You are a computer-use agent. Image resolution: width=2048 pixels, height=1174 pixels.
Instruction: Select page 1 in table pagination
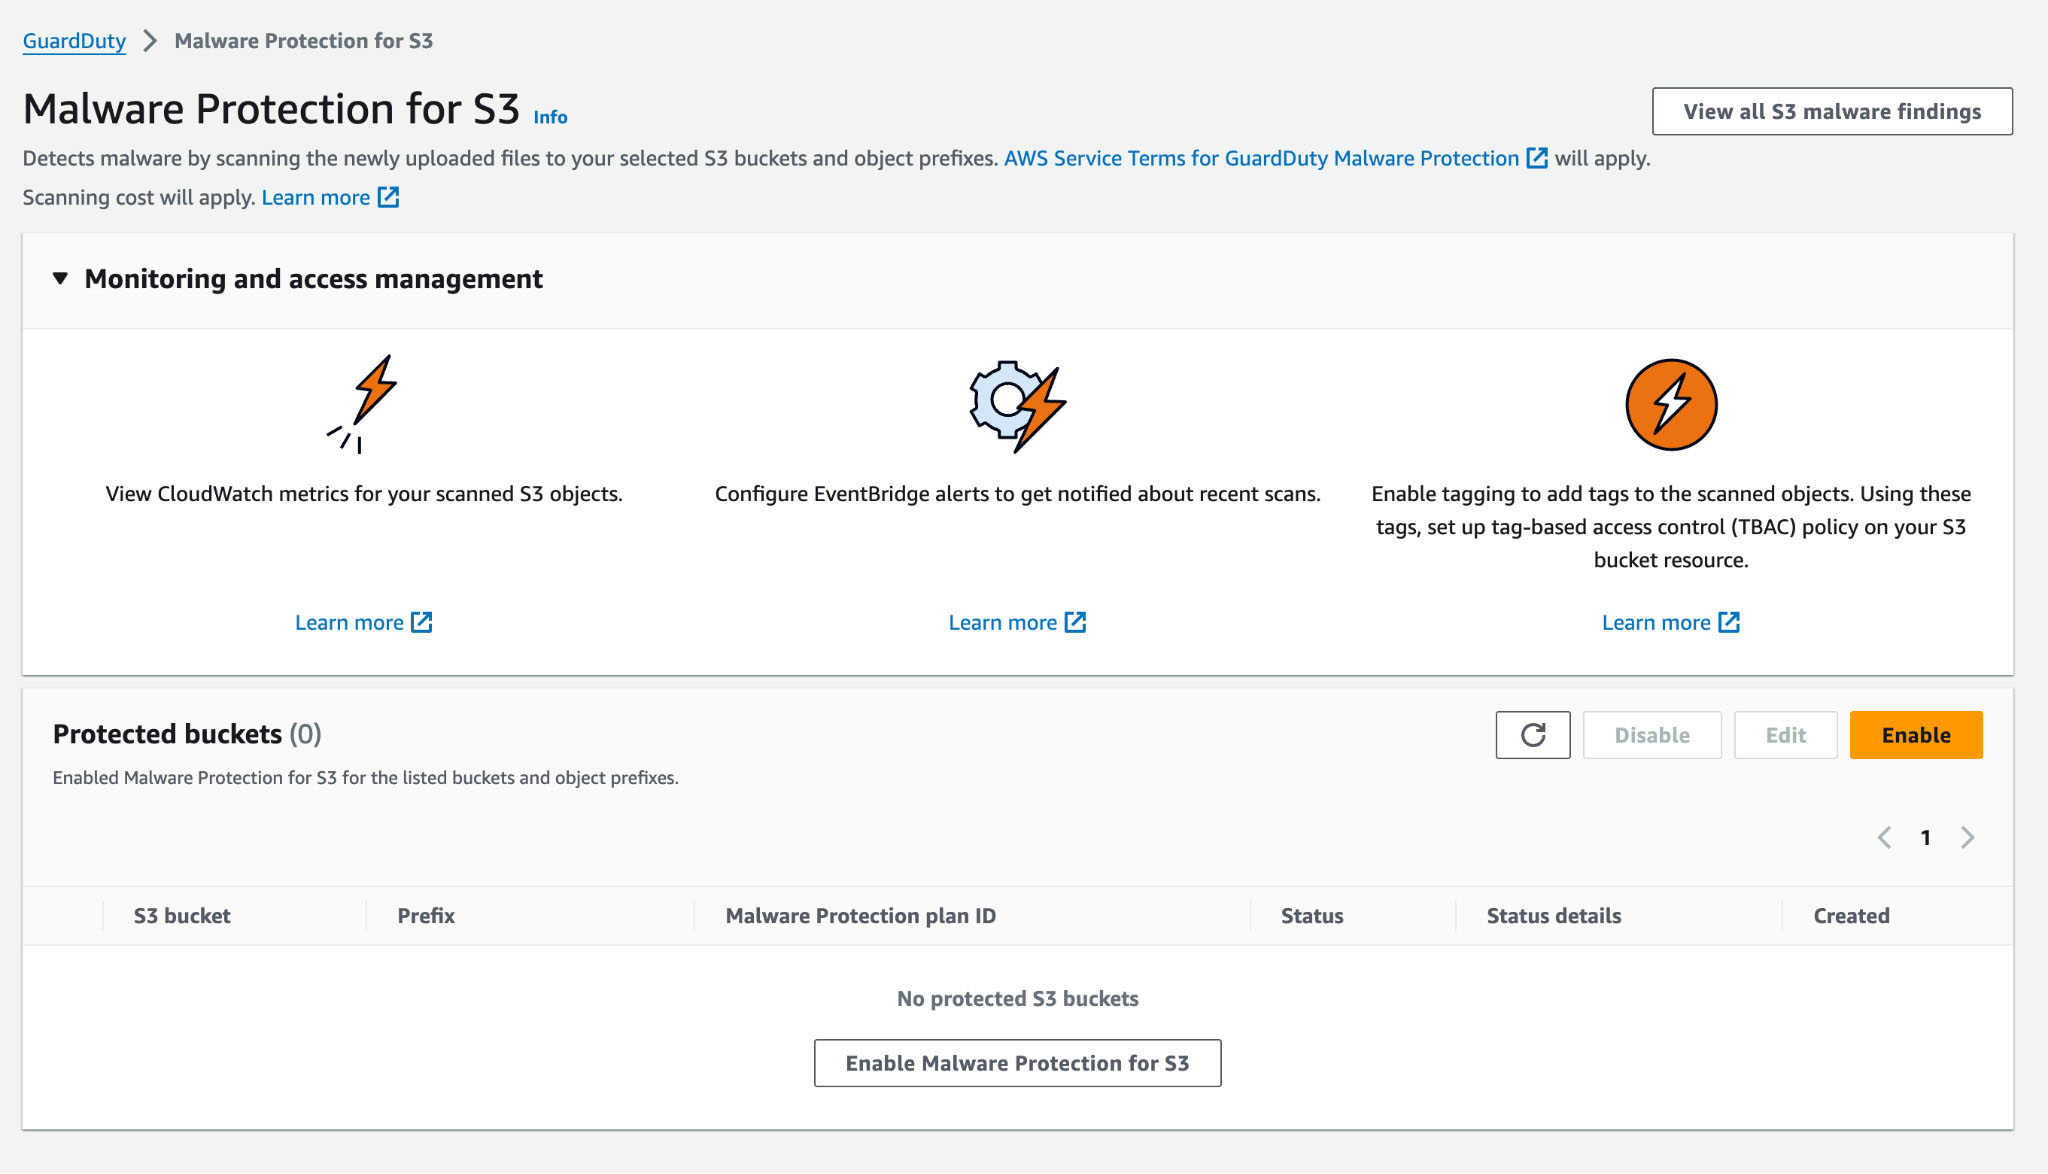click(x=1925, y=838)
